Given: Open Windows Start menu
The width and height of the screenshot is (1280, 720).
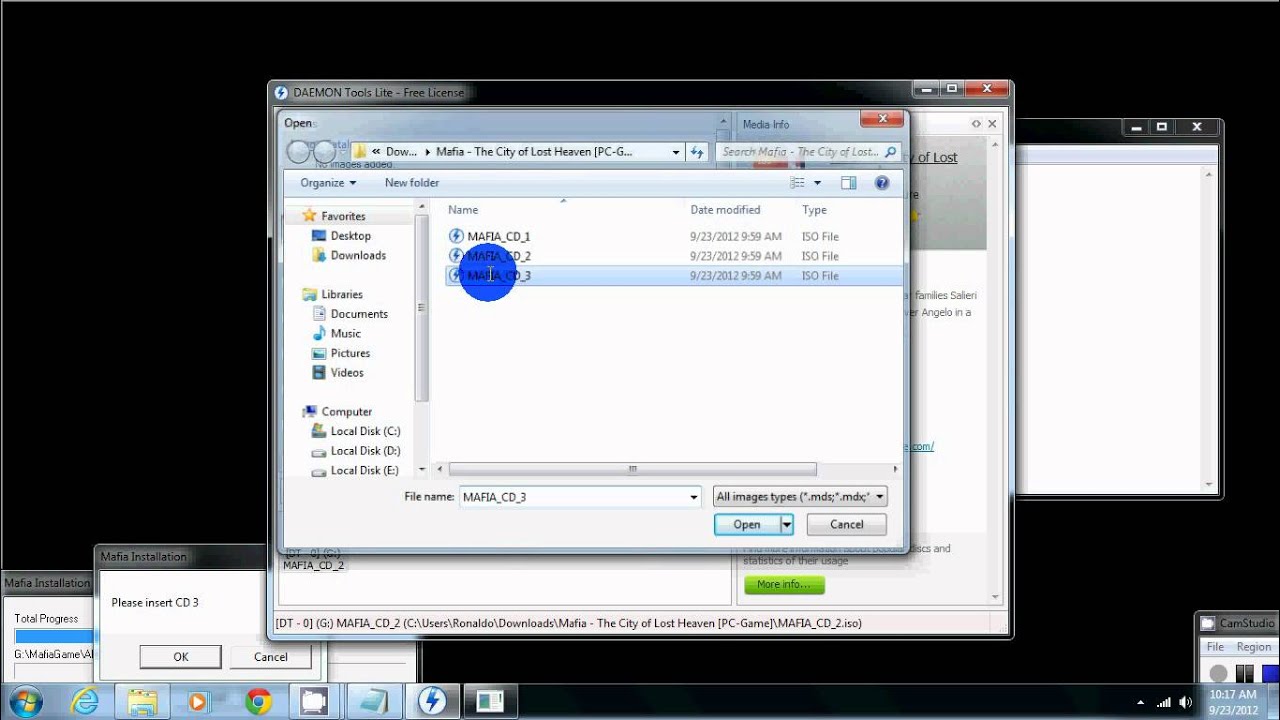Looking at the screenshot, I should [x=24, y=701].
